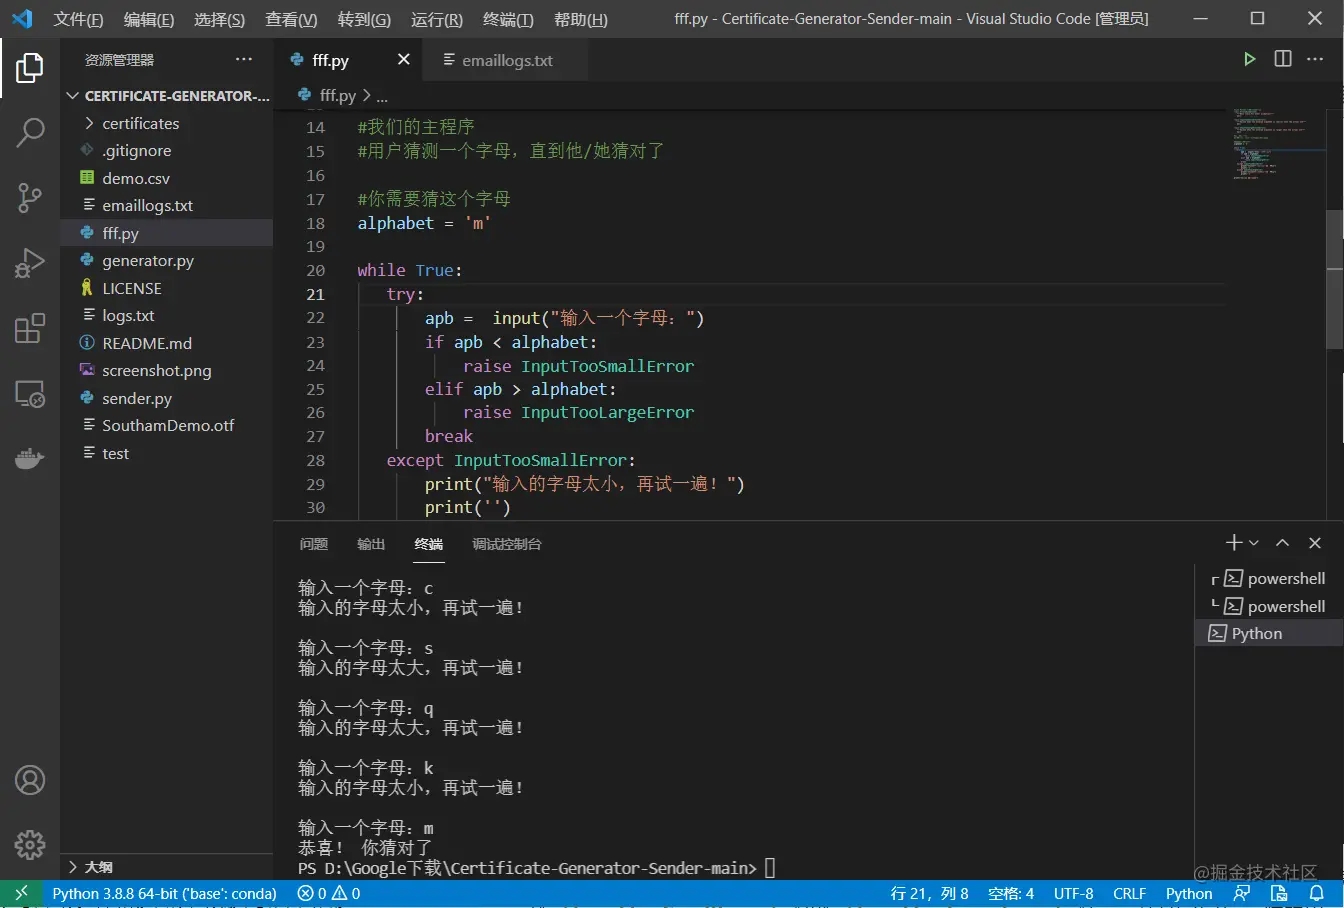
Task: Maximize the terminal panel size
Action: [1283, 543]
